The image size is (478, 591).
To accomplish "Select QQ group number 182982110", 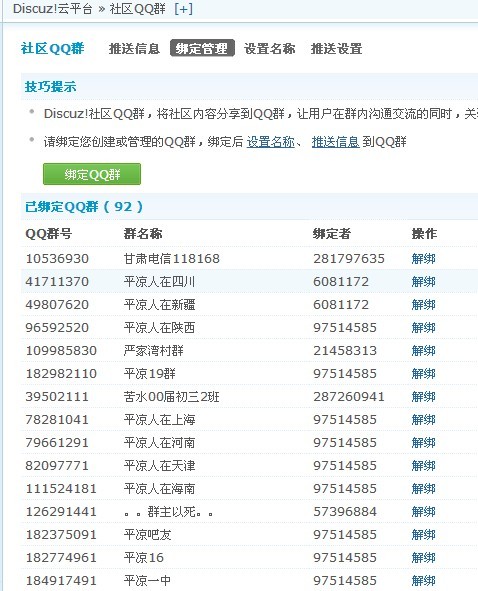I will [61, 374].
